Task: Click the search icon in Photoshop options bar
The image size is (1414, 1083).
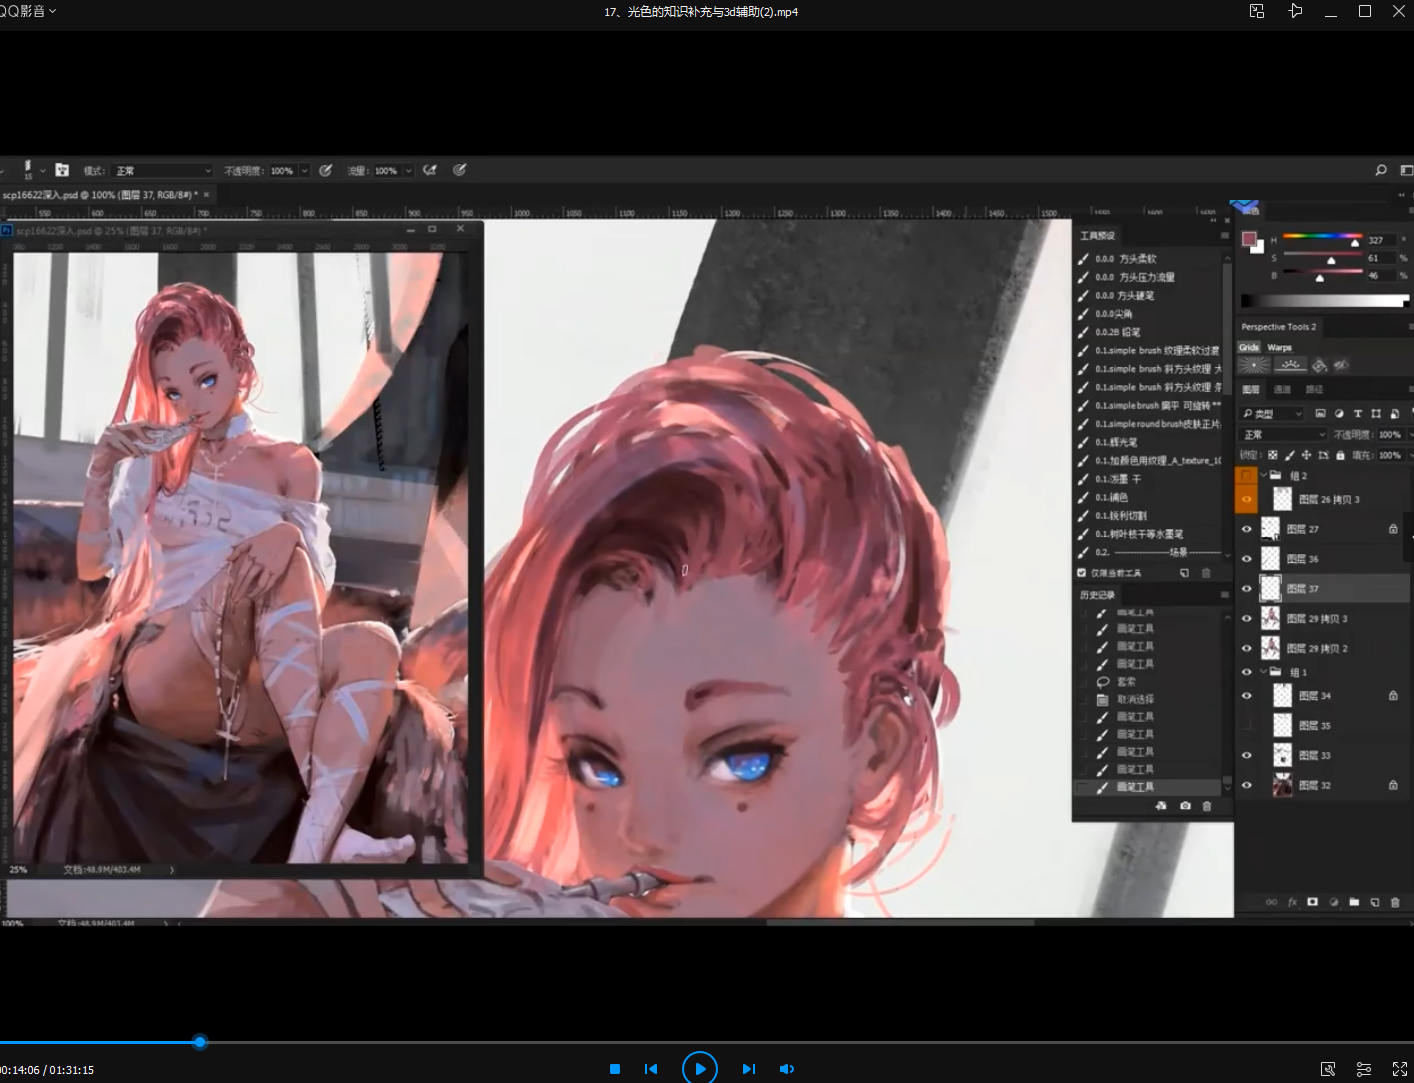Action: pyautogui.click(x=1381, y=170)
